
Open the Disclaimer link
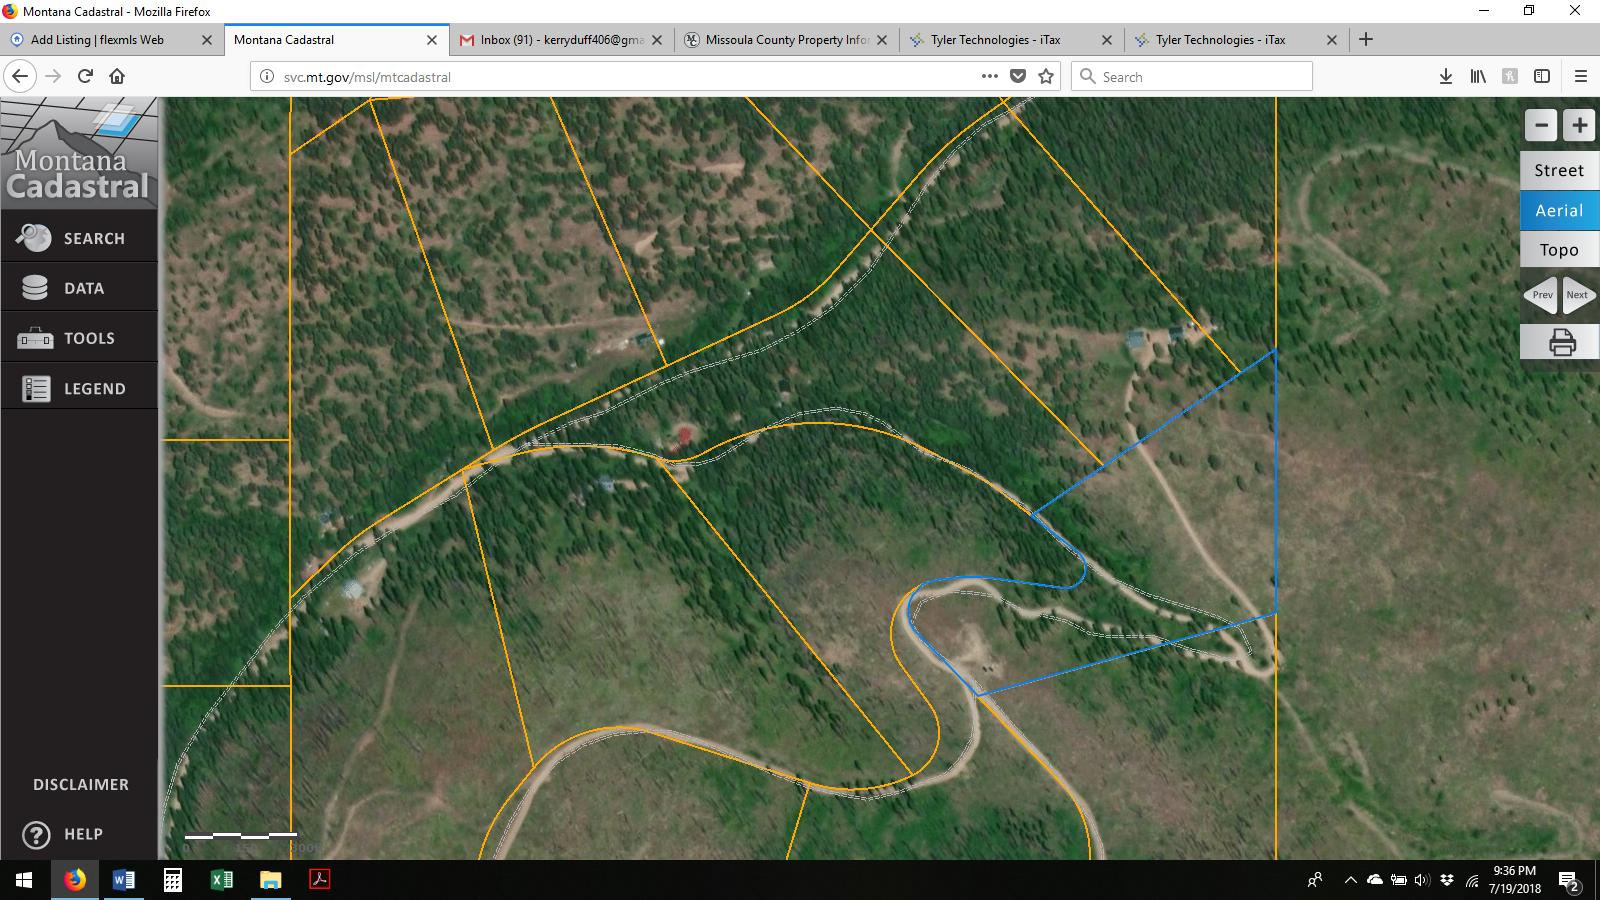coord(80,785)
